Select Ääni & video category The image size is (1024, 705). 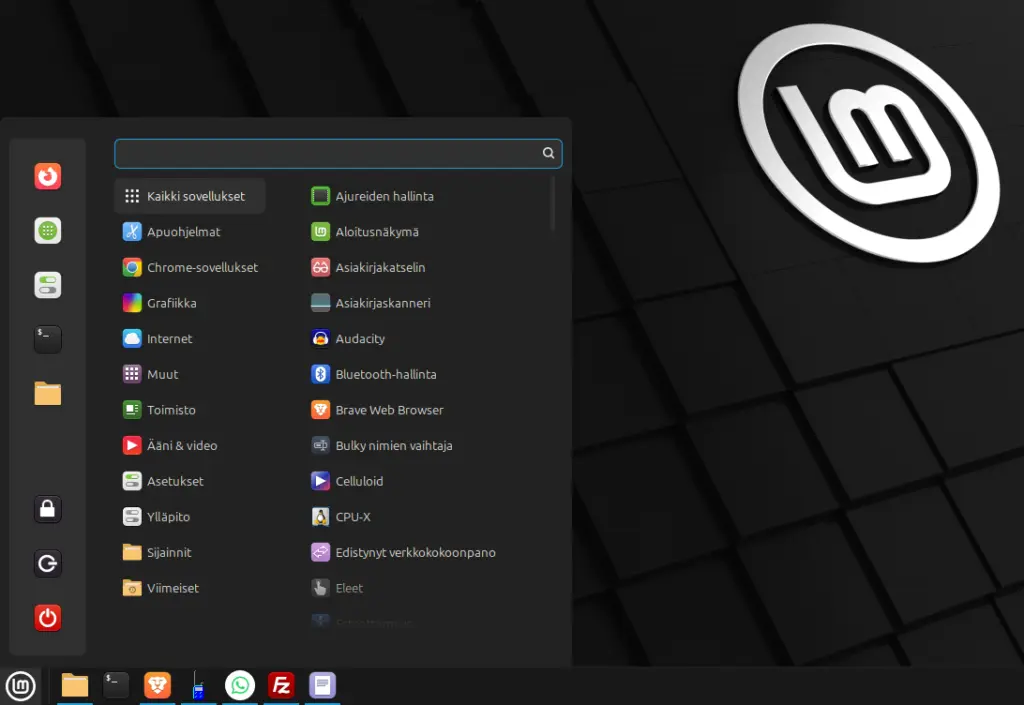coord(189,445)
